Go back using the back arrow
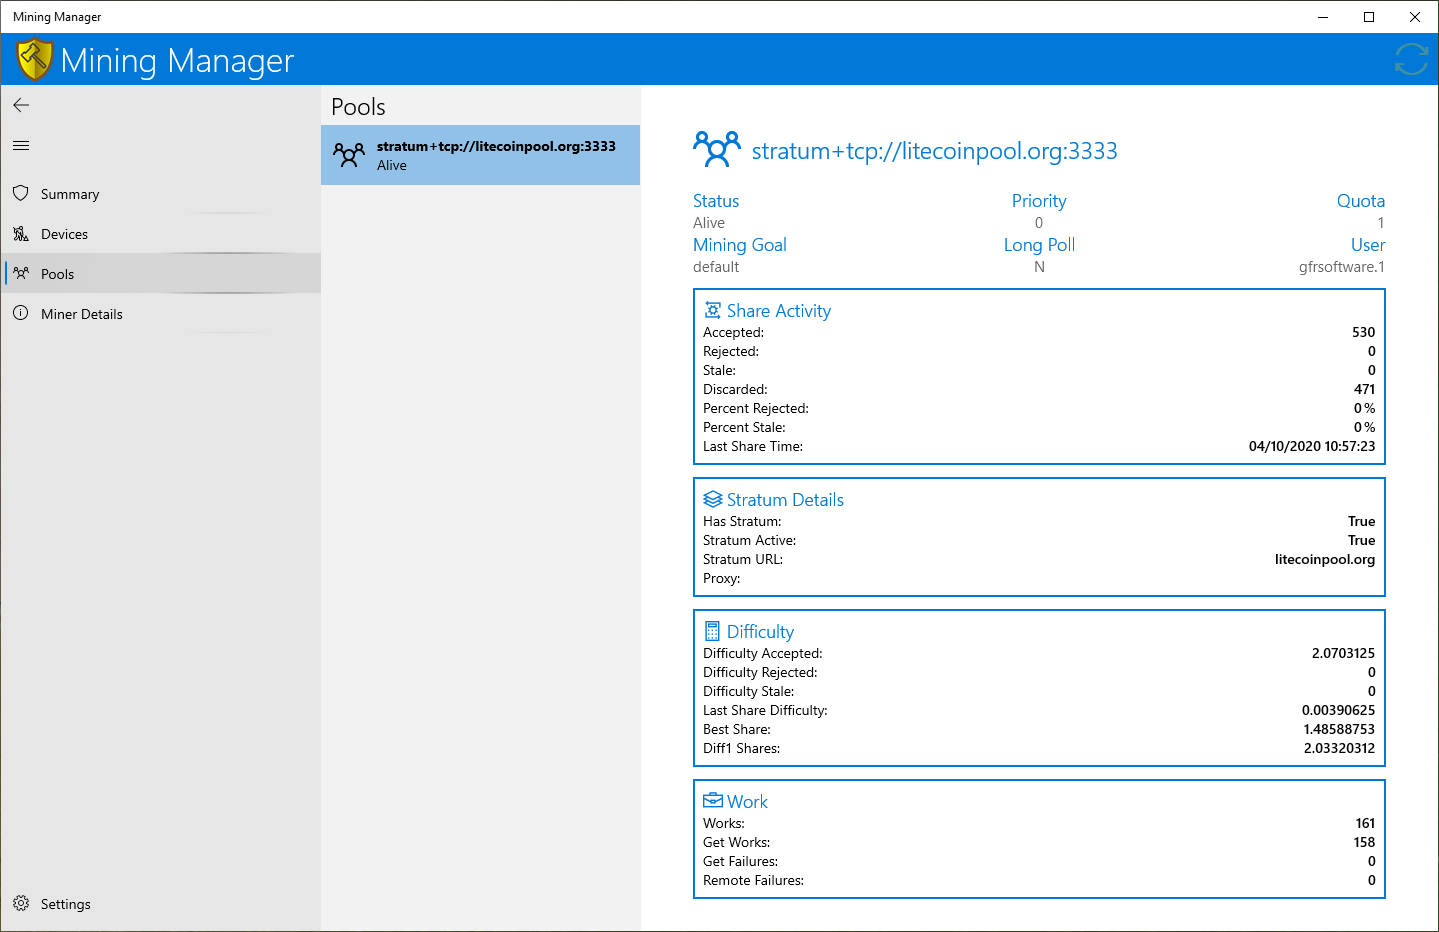Image resolution: width=1439 pixels, height=932 pixels. (x=21, y=105)
